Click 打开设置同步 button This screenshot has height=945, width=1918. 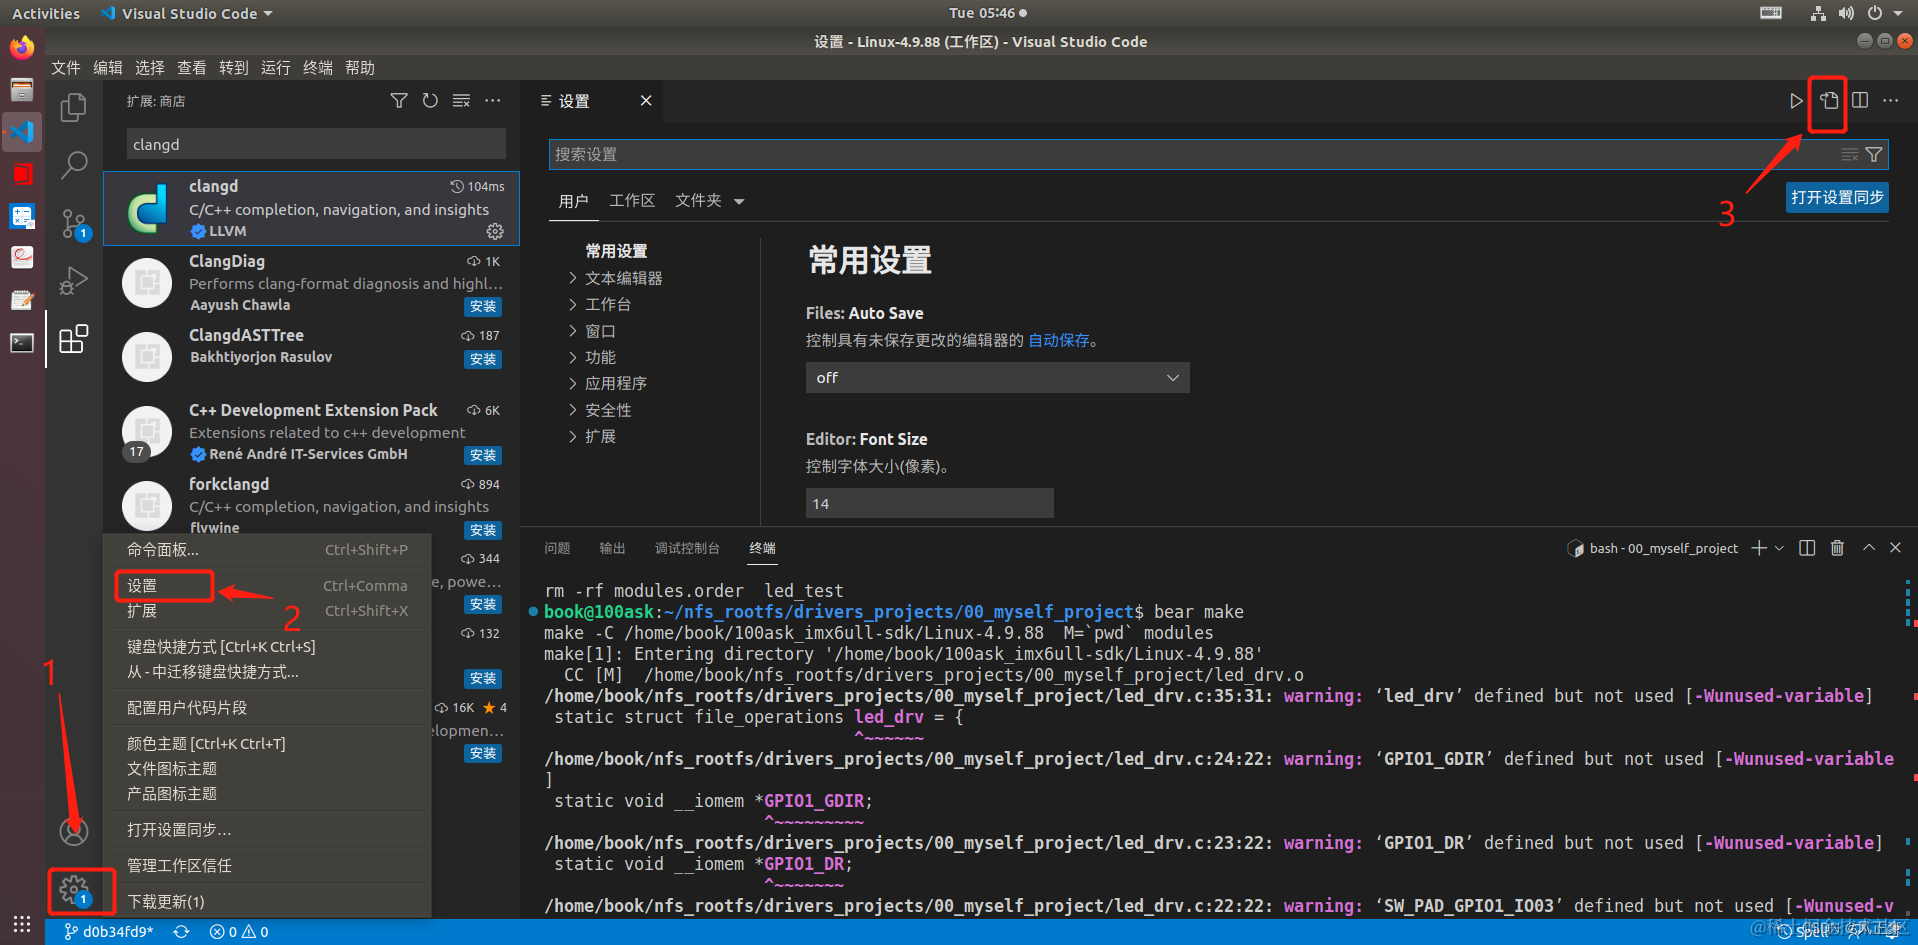pyautogui.click(x=1837, y=198)
